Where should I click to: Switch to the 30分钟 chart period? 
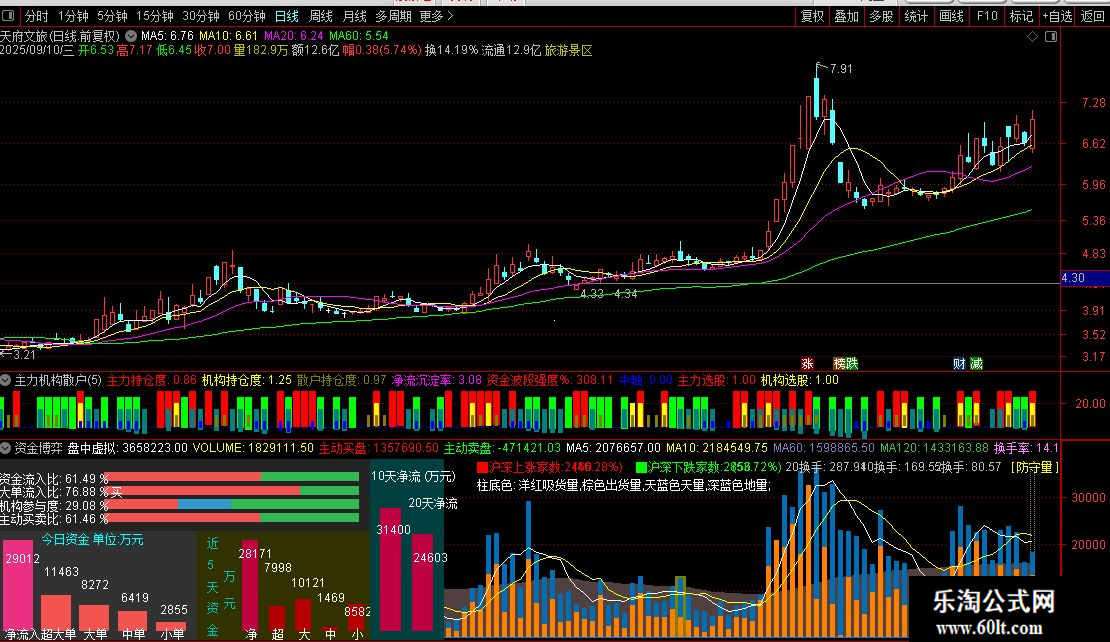pyautogui.click(x=200, y=16)
